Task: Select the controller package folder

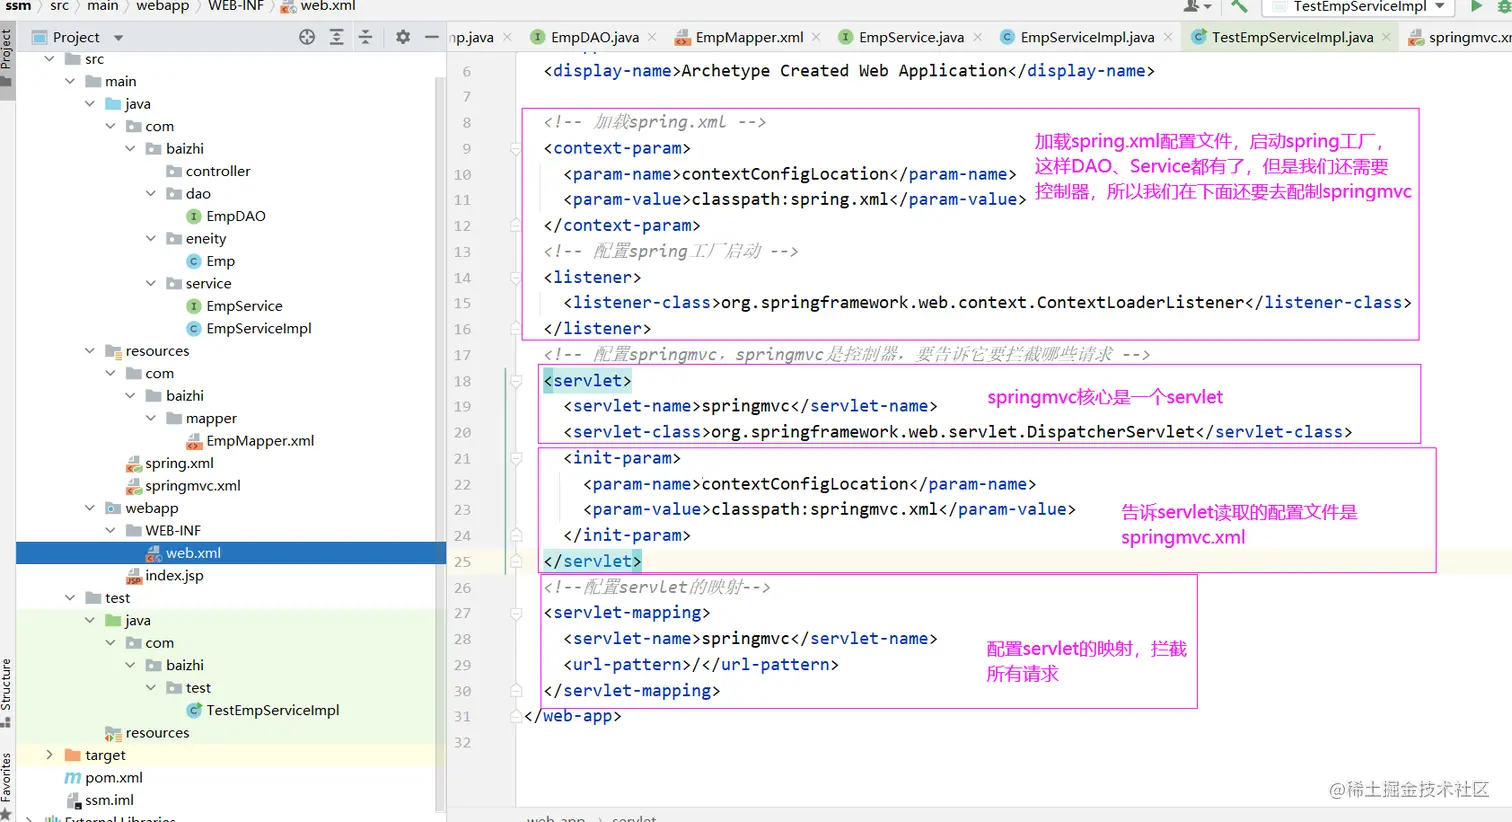Action: pyautogui.click(x=217, y=171)
